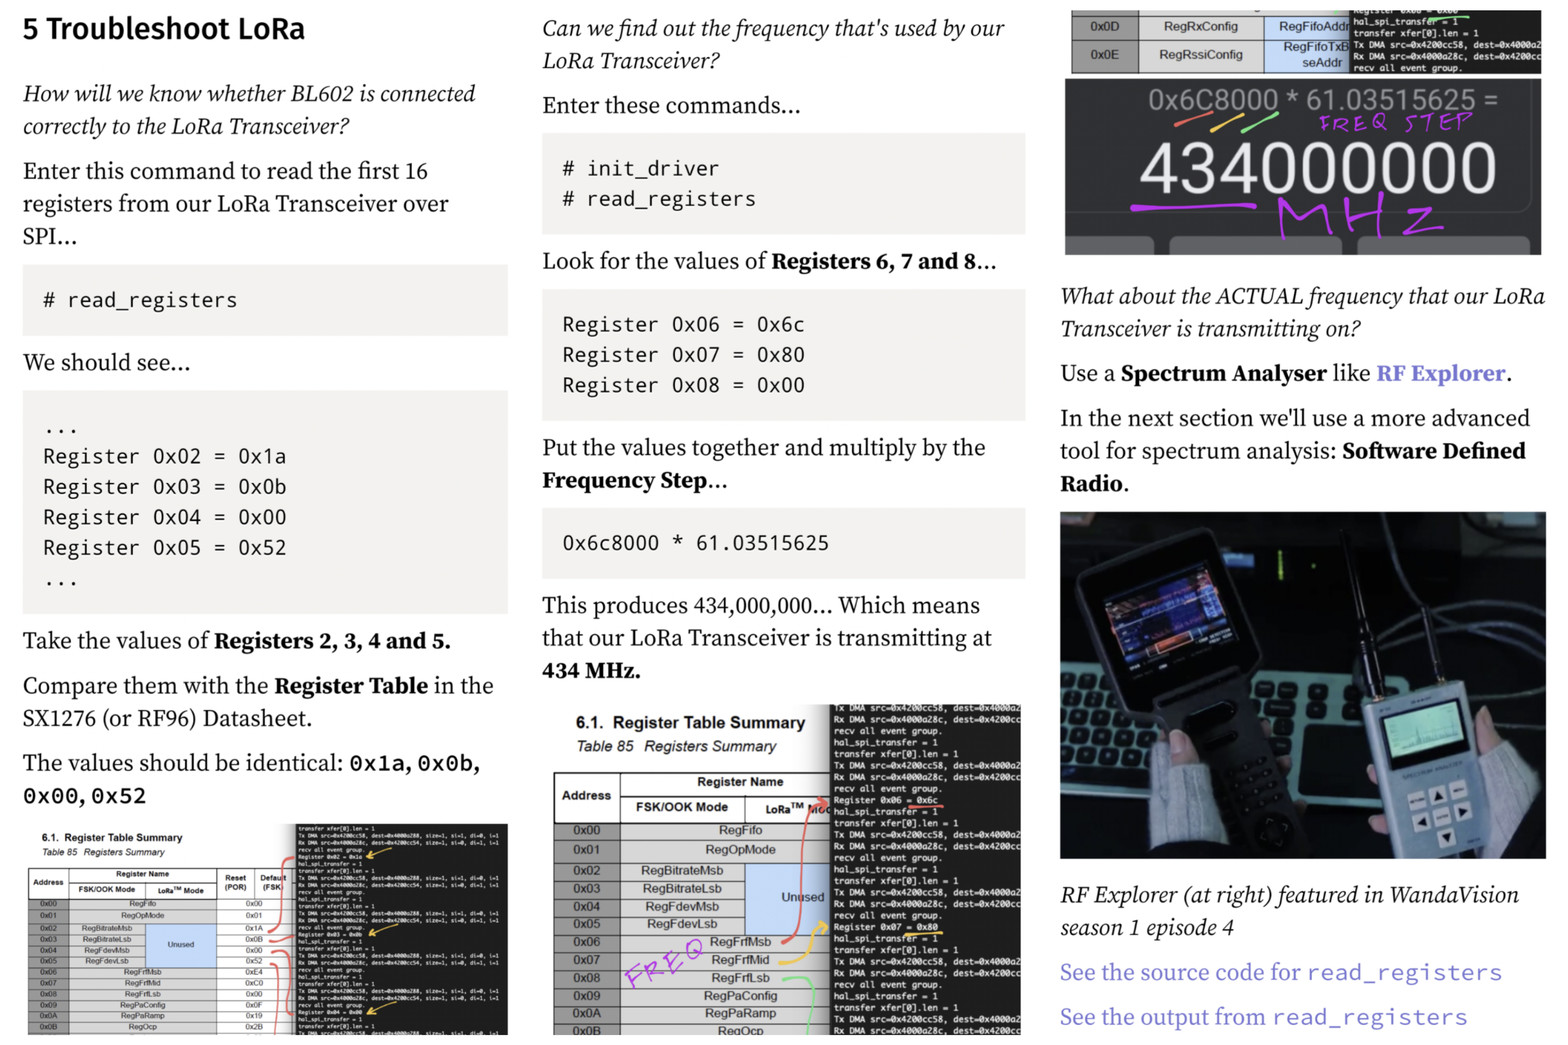Click the 'Register 0x06 = 0x6c' line
1568x1045 pixels.
(x=683, y=325)
